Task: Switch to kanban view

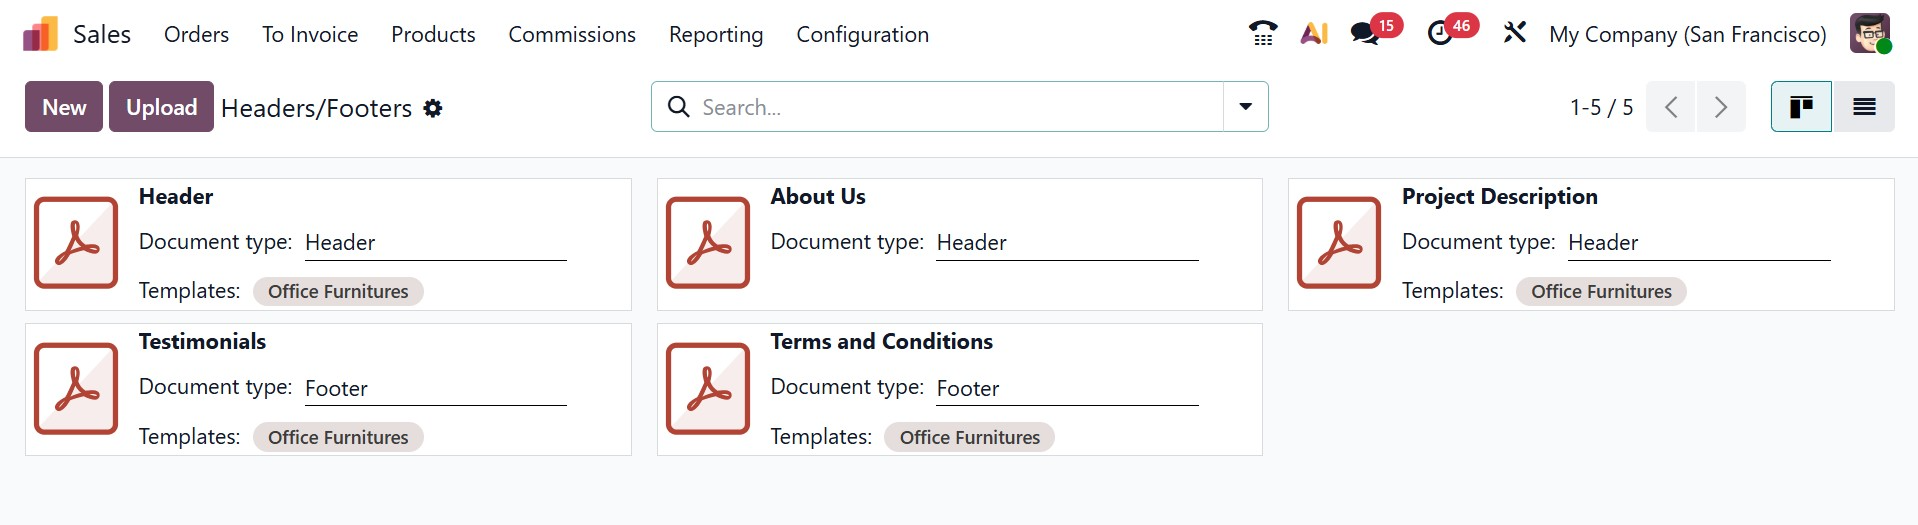Action: click(x=1801, y=107)
